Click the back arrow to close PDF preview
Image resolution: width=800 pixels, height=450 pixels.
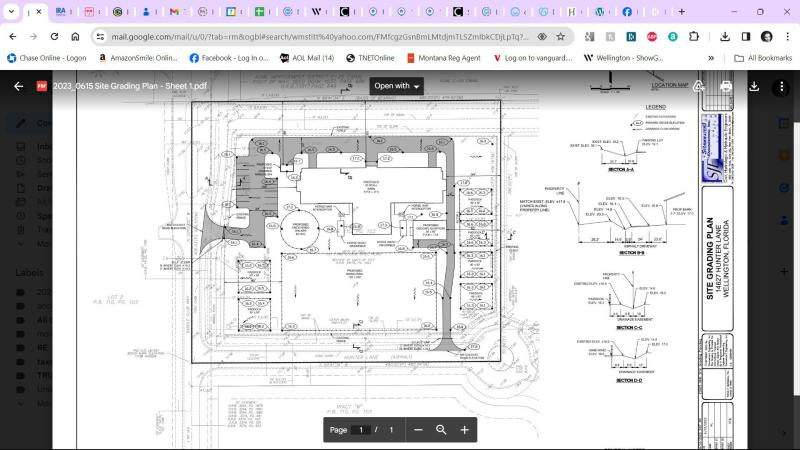point(18,86)
